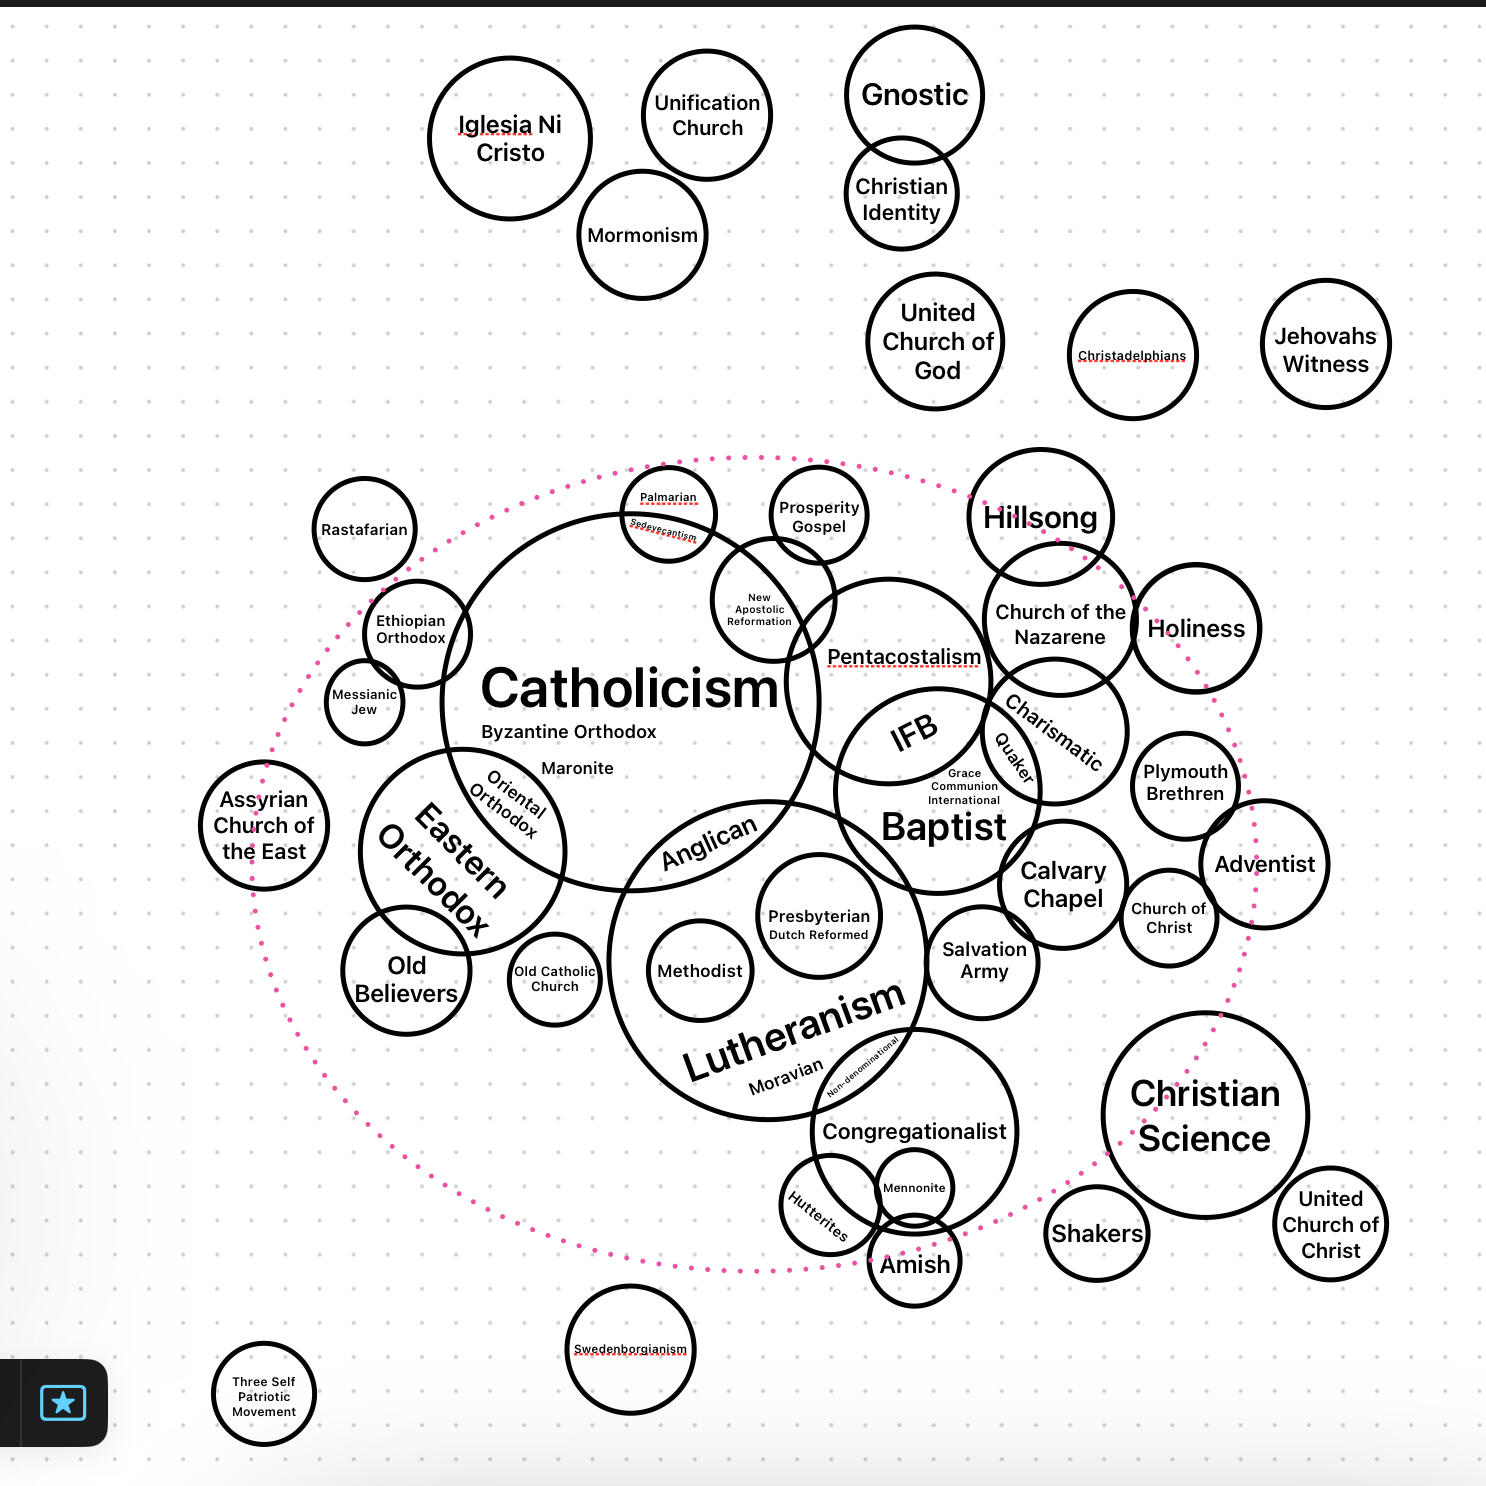Screen dimensions: 1486x1486
Task: Click the Christian Science text
Action: pyautogui.click(x=1205, y=1115)
